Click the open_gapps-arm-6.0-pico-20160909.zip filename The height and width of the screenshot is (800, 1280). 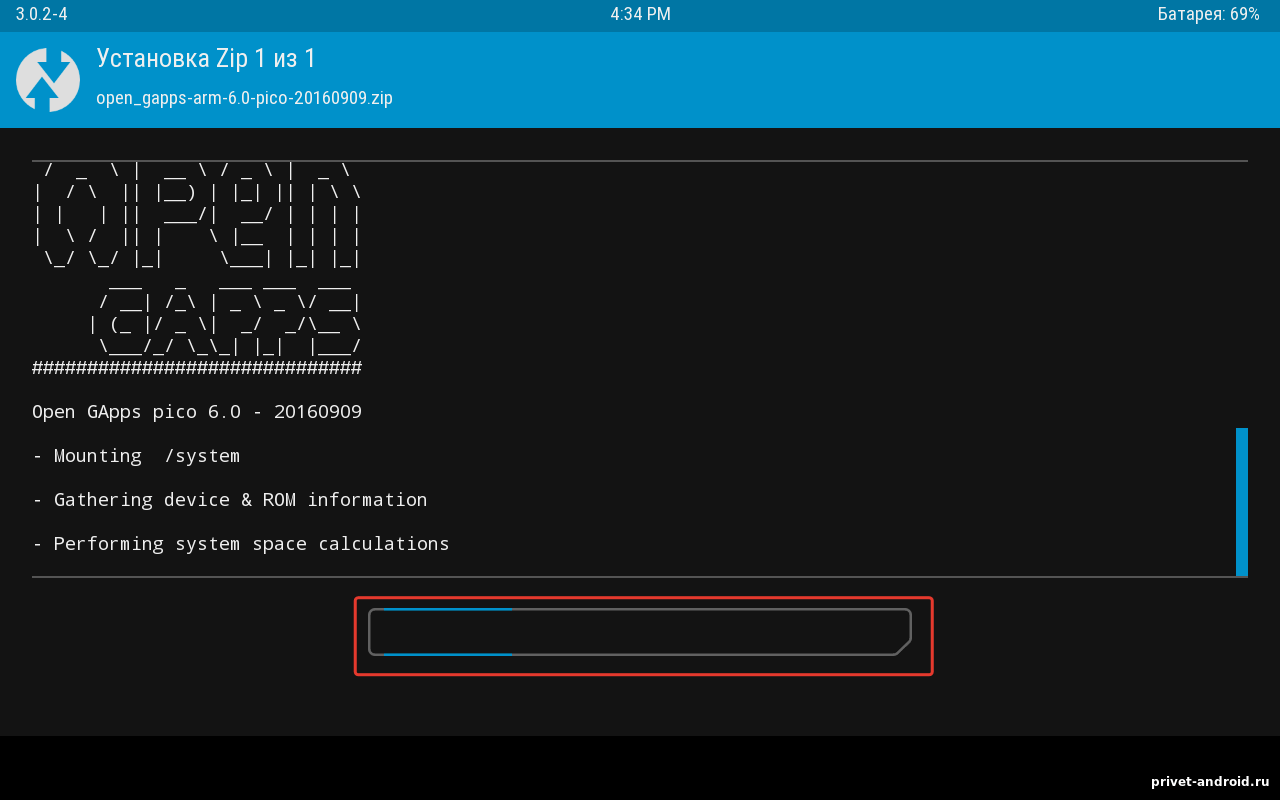[x=244, y=98]
